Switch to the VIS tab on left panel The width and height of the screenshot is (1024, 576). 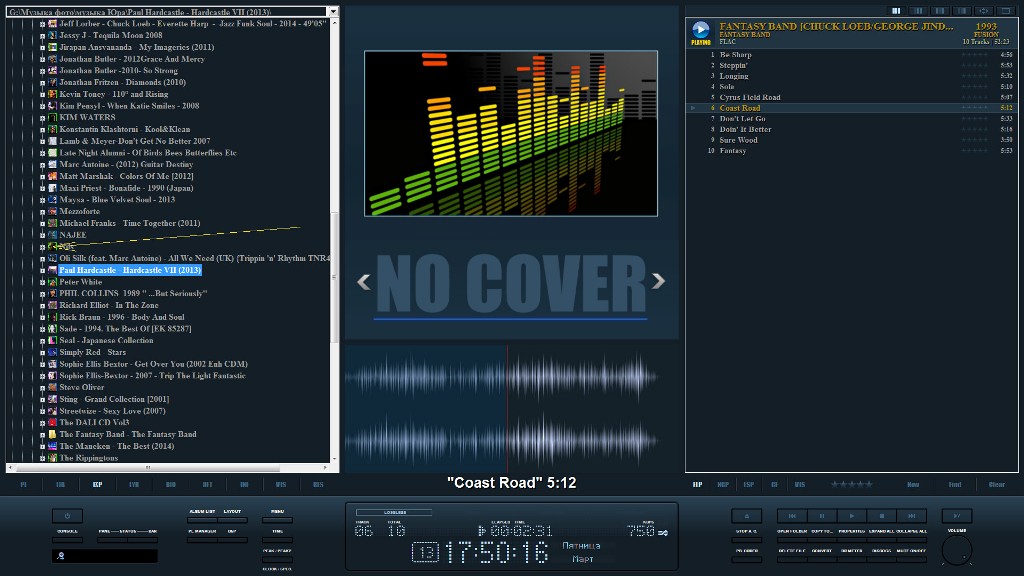pos(281,485)
